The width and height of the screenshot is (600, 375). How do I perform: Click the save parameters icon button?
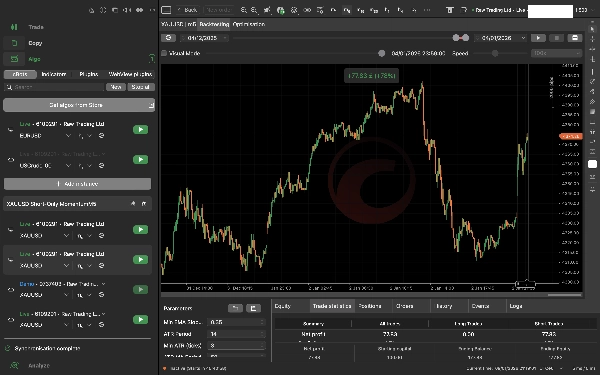(253, 308)
